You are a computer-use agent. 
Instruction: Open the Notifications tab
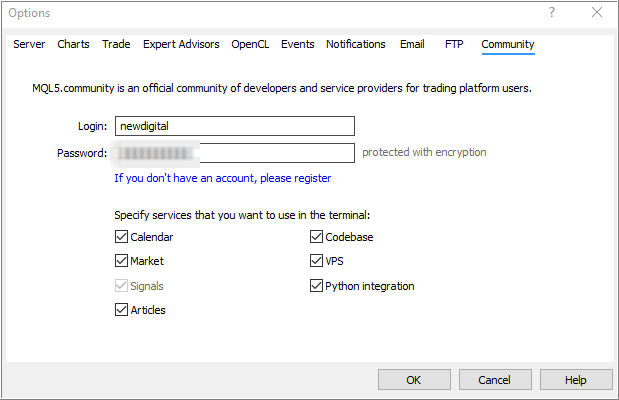tap(355, 44)
